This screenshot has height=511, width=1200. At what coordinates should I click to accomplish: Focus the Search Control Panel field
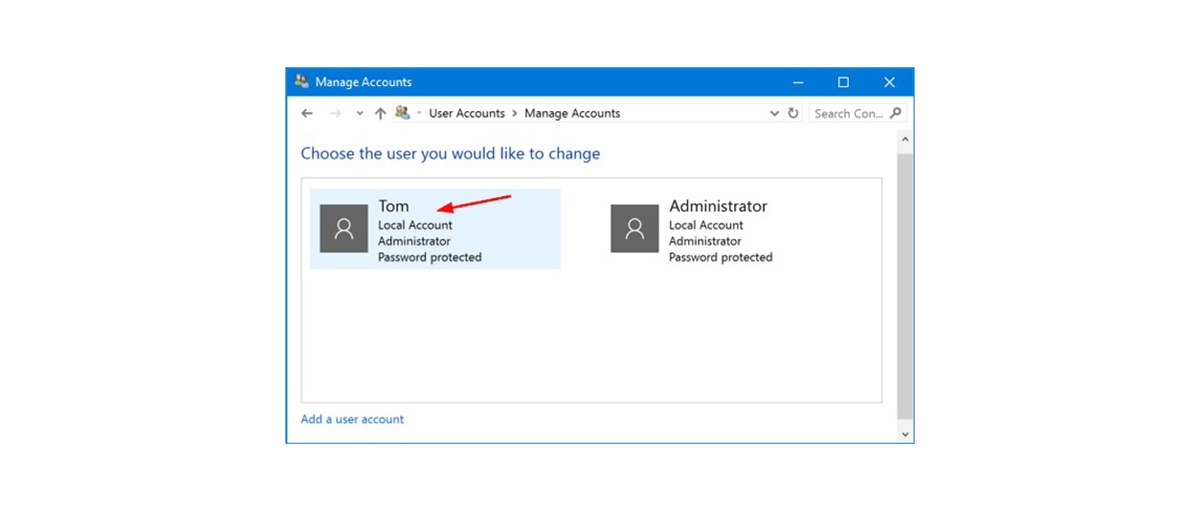pyautogui.click(x=857, y=114)
